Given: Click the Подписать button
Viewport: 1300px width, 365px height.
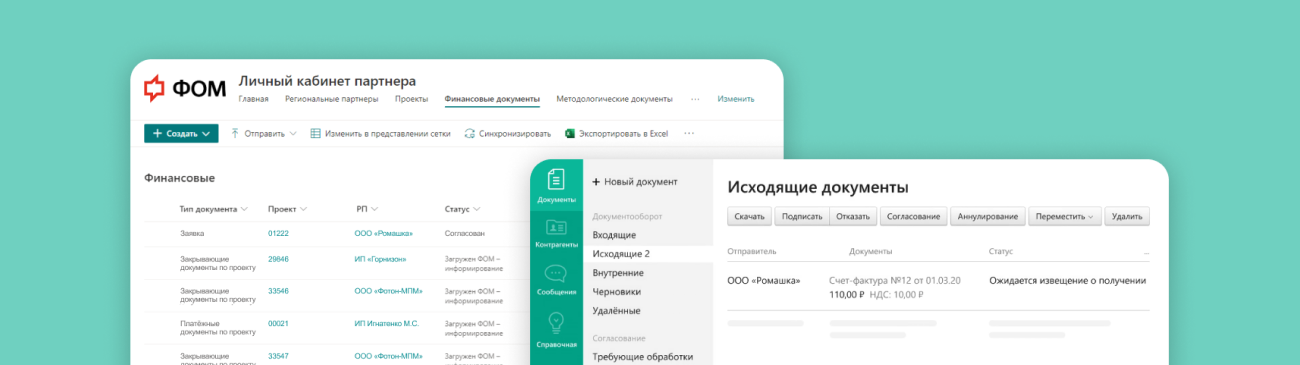Looking at the screenshot, I should coord(801,216).
